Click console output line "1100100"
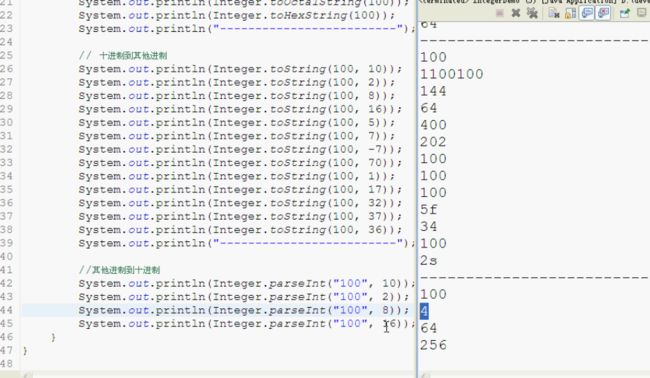The image size is (650, 378). pos(451,74)
